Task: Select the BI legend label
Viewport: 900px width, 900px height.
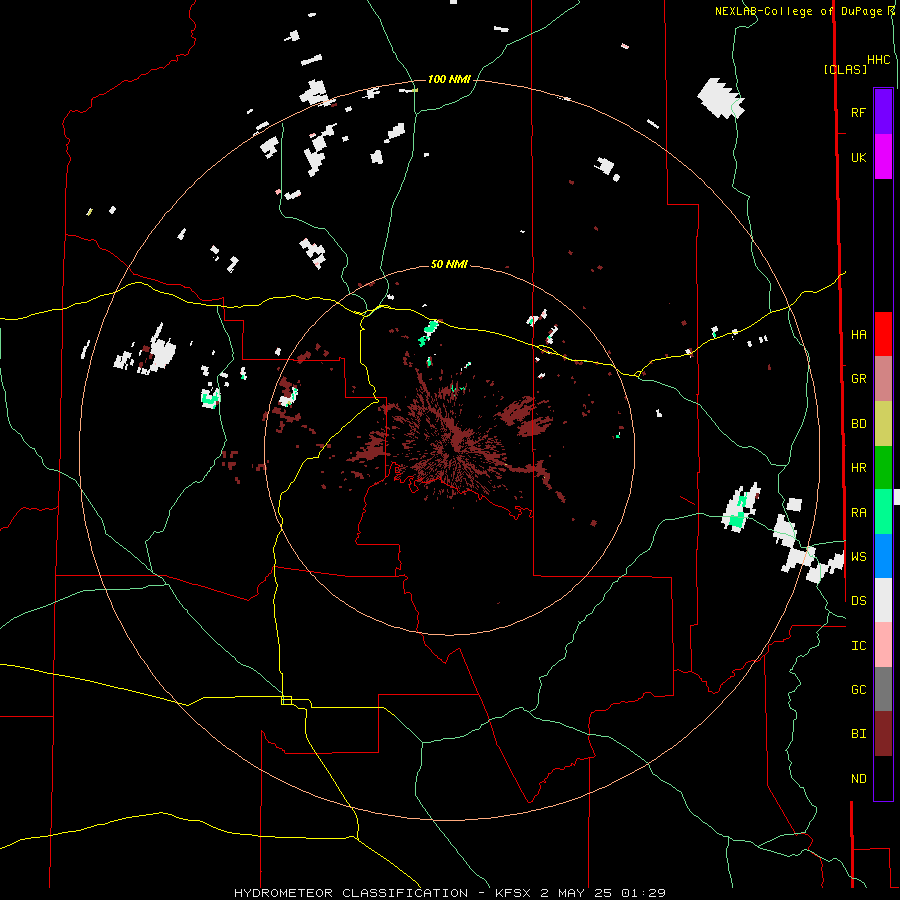Action: (x=858, y=734)
